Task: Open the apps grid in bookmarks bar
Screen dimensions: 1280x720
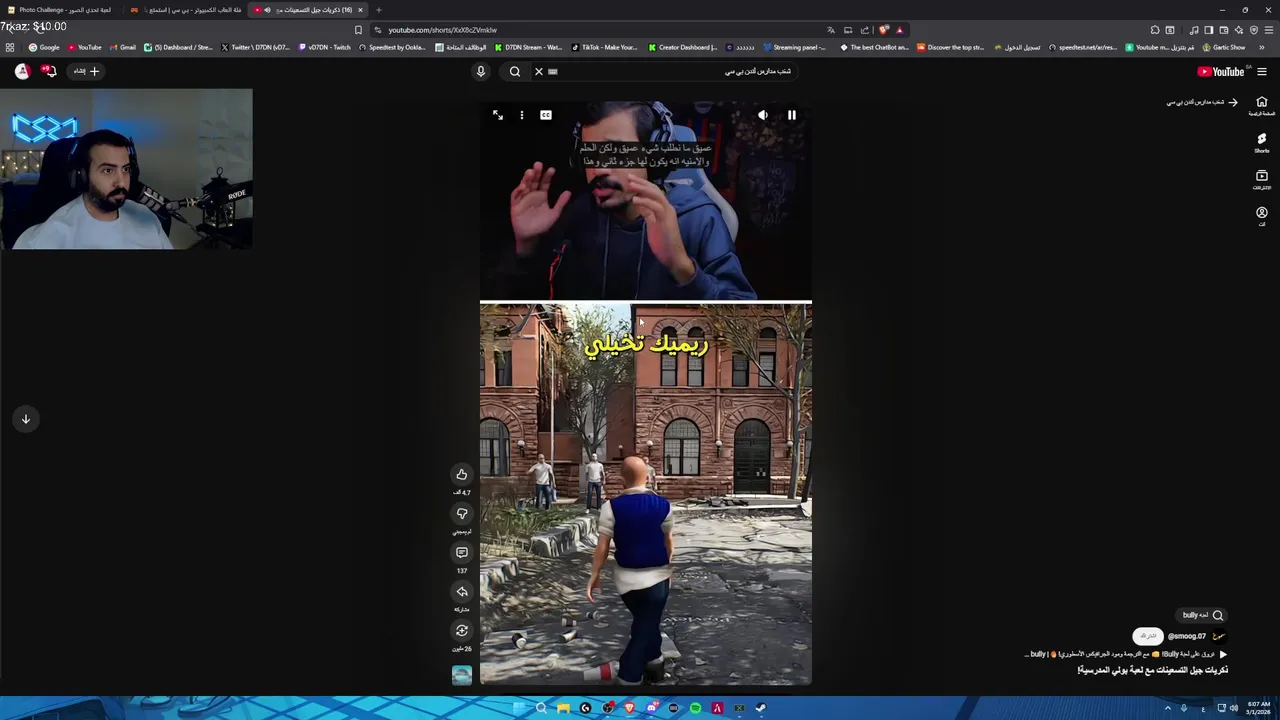Action: (10, 47)
